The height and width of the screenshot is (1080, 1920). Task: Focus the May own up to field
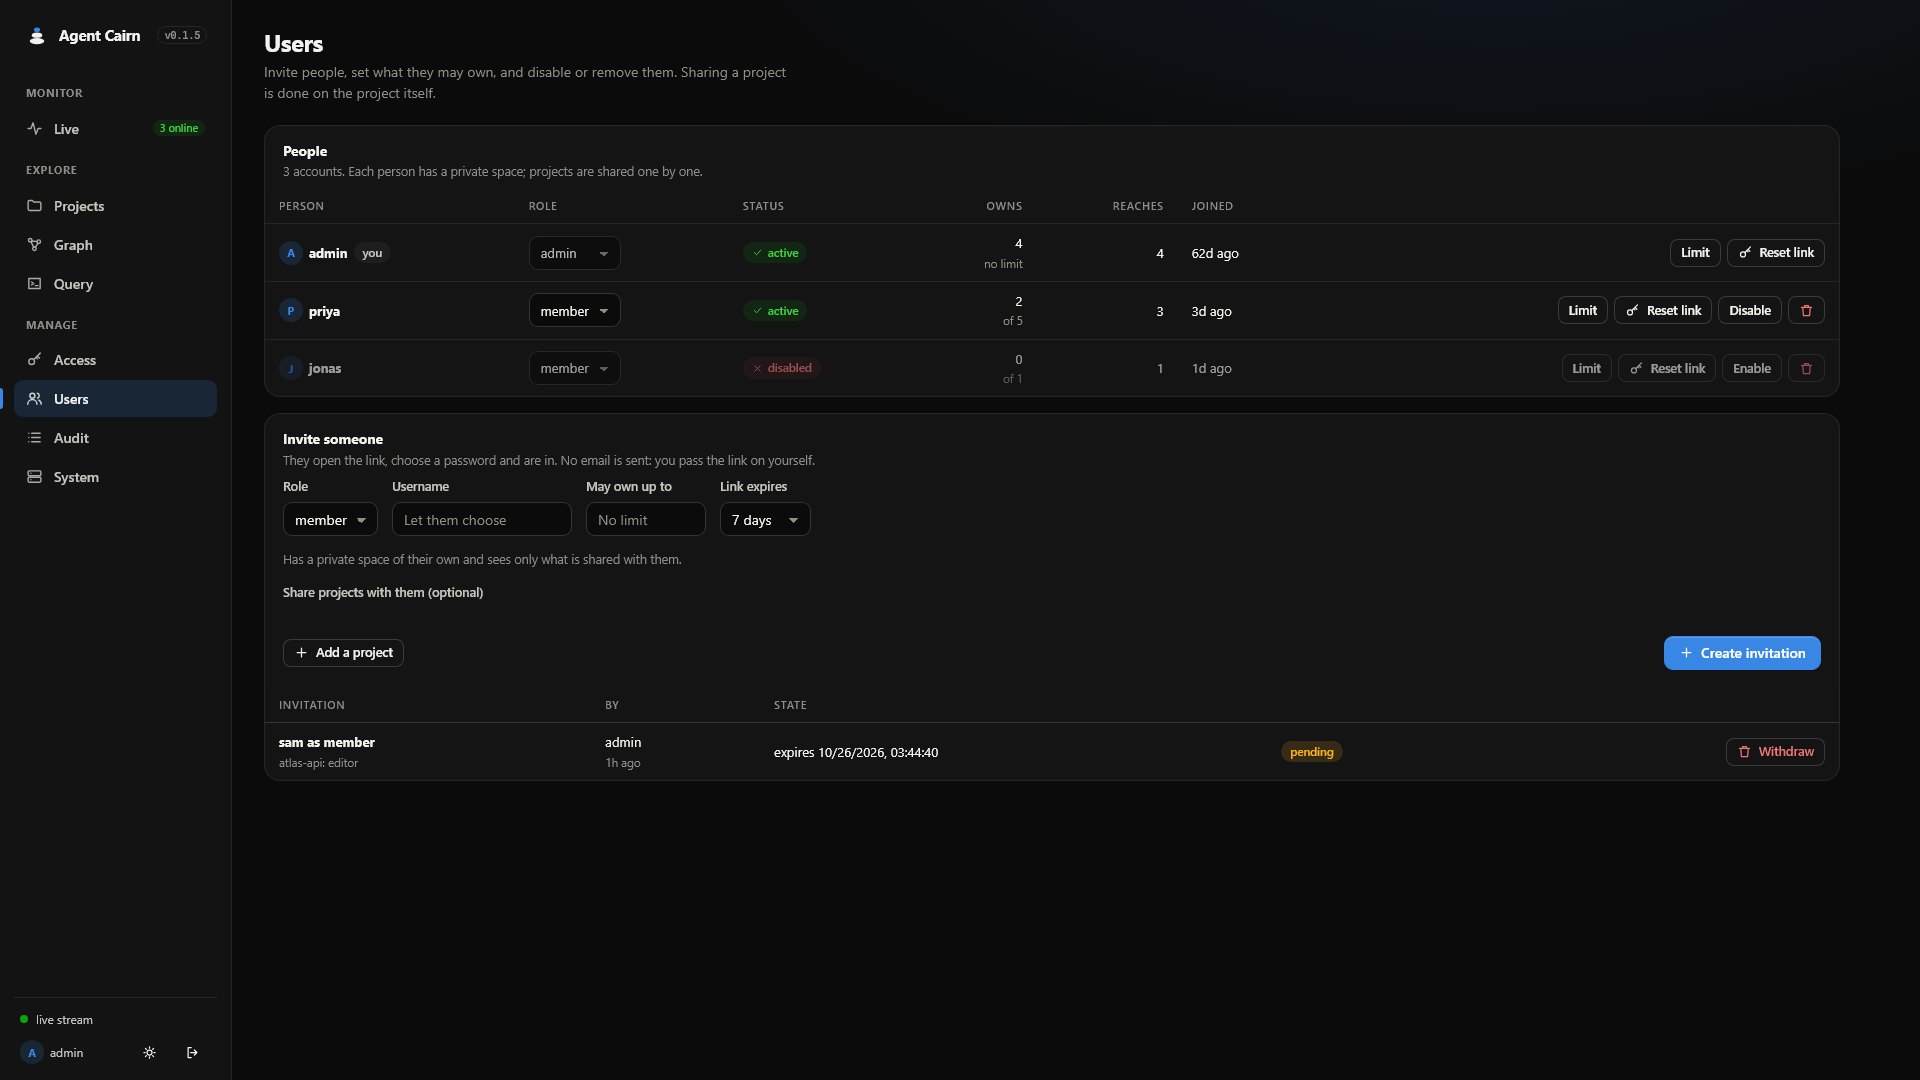[646, 520]
